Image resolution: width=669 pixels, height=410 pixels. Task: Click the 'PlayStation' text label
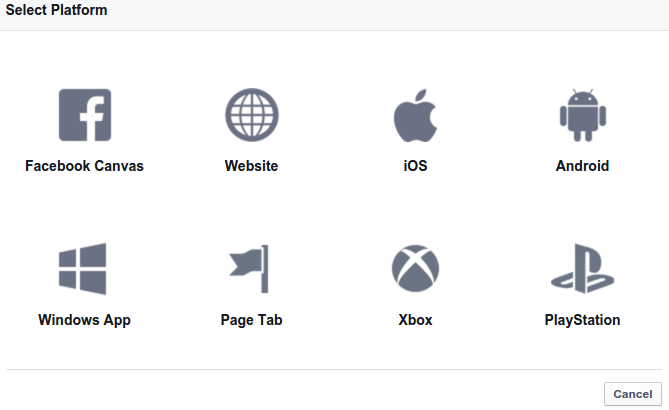(x=582, y=320)
